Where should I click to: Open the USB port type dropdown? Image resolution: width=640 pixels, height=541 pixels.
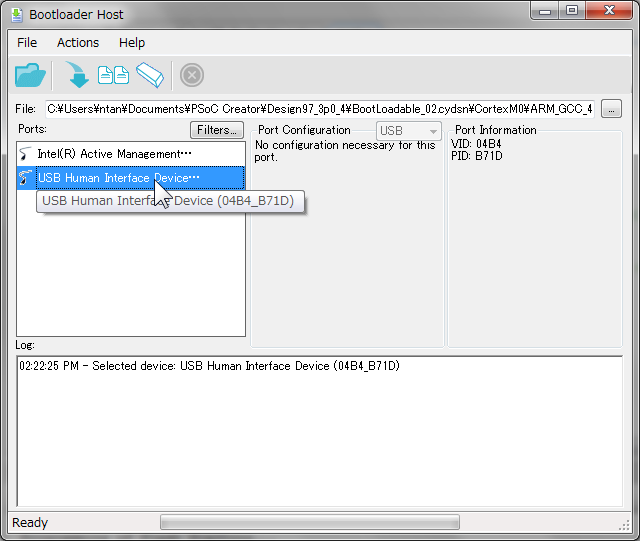pos(408,131)
